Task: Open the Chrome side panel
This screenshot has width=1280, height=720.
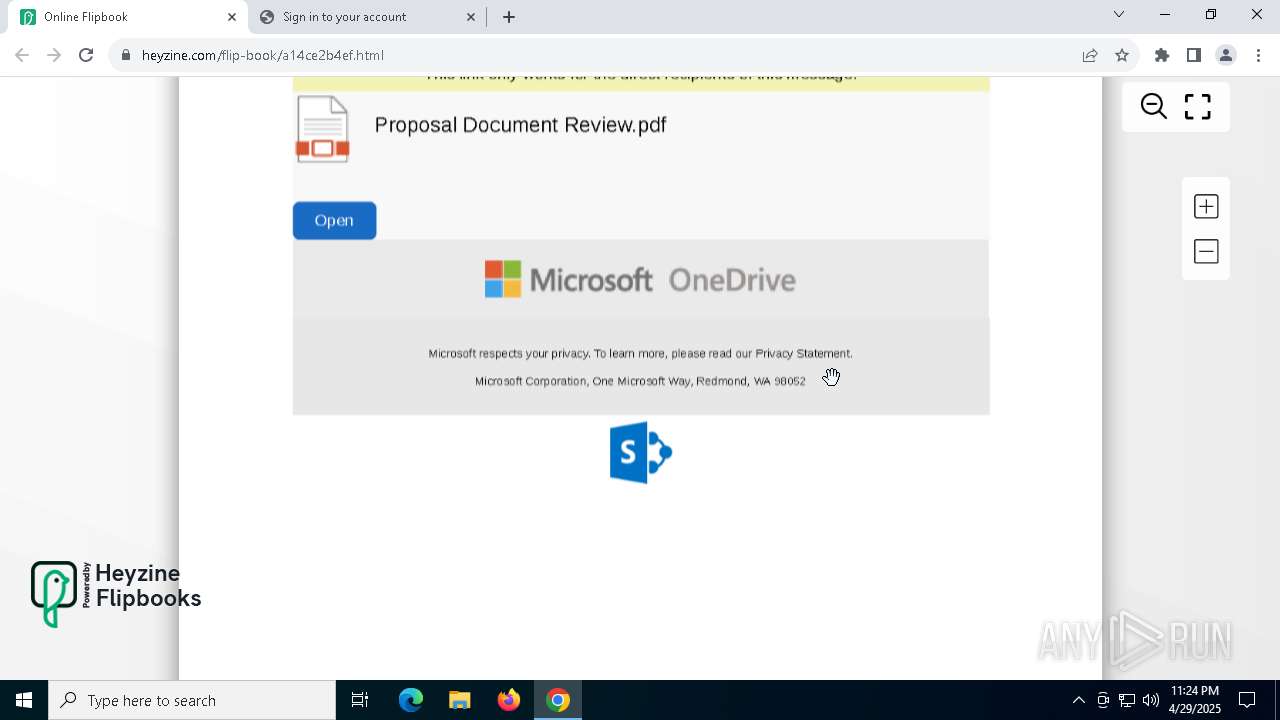Action: pyautogui.click(x=1194, y=55)
